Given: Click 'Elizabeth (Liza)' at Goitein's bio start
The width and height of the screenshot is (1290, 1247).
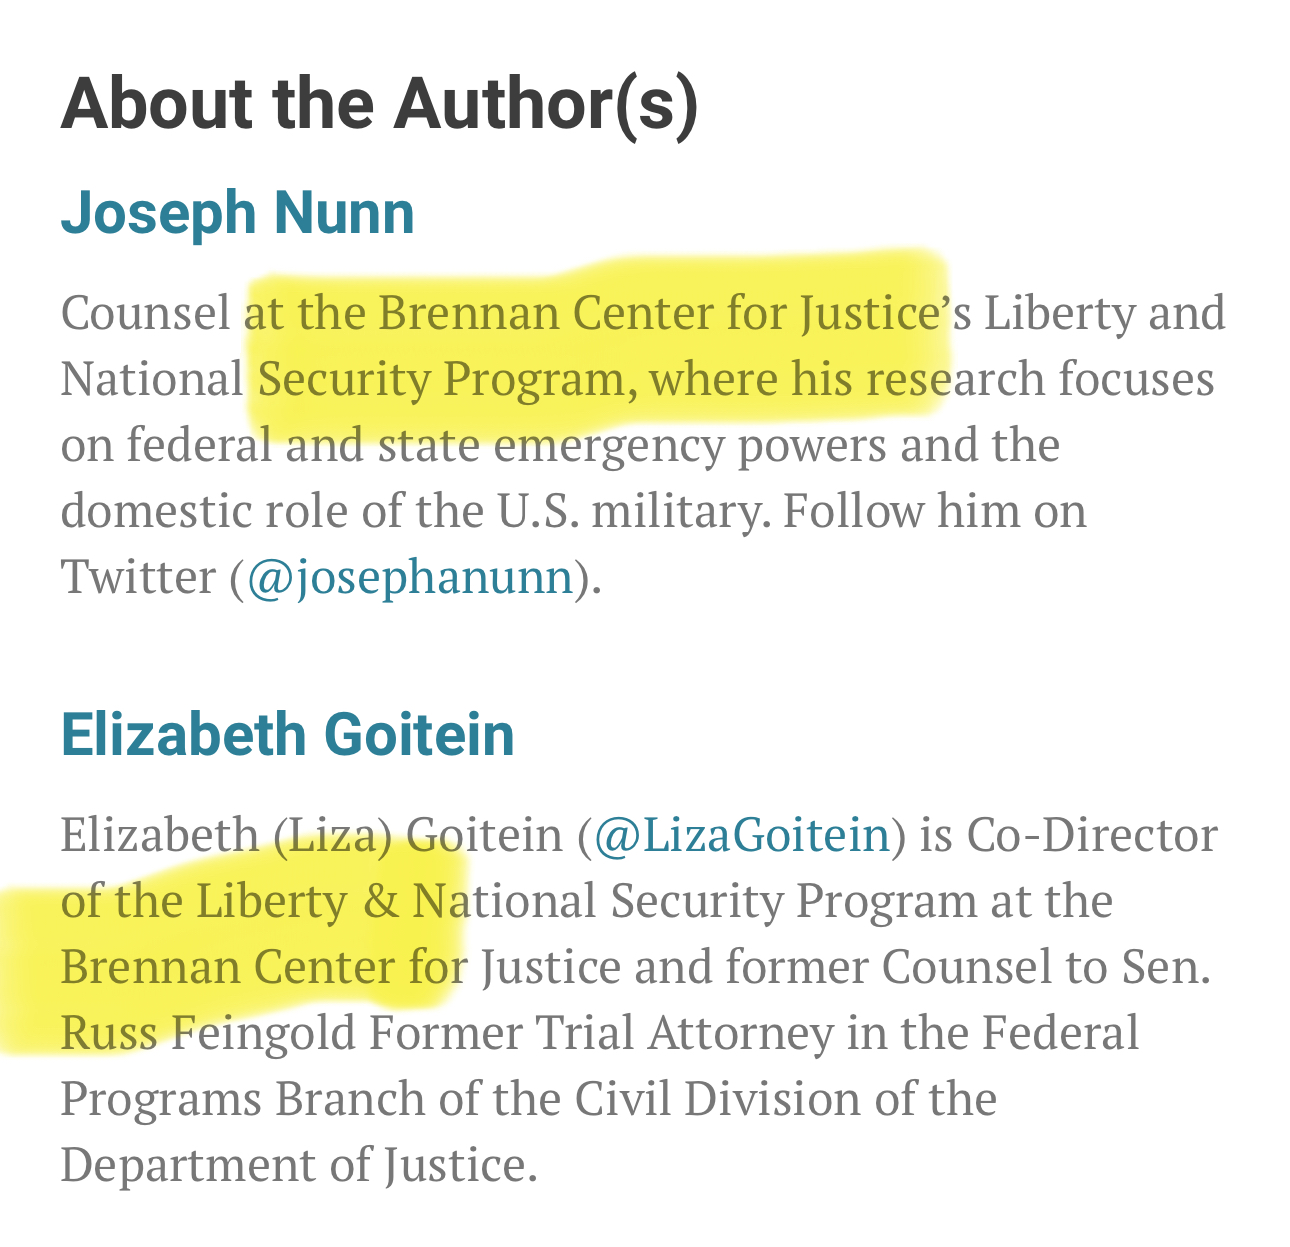Looking at the screenshot, I should [227, 834].
